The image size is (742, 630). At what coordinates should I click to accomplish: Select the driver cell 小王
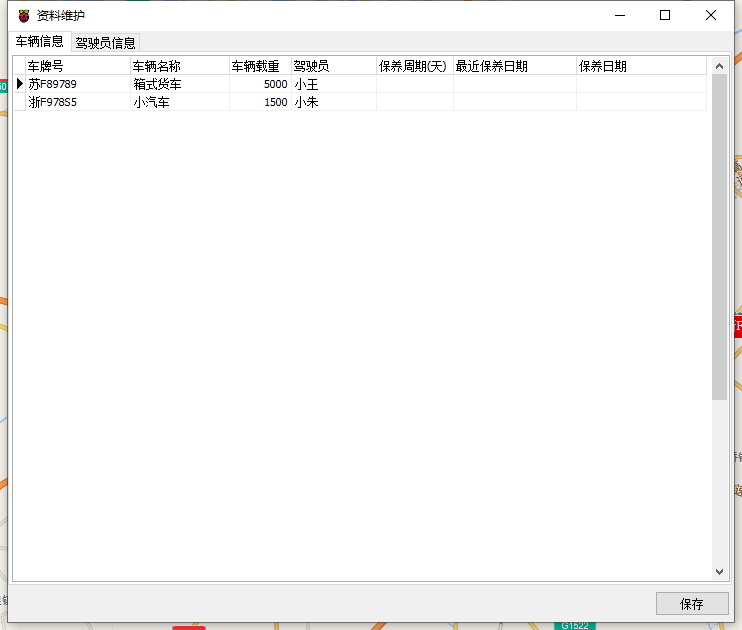(334, 84)
